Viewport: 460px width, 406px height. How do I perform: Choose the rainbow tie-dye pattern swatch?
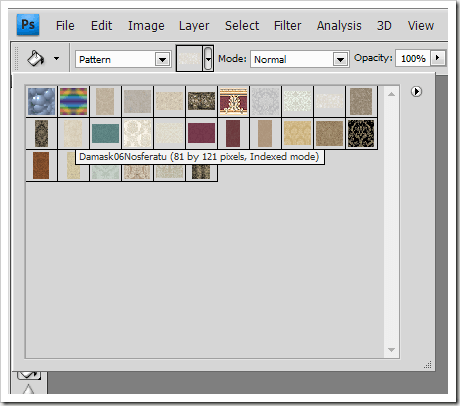click(73, 101)
